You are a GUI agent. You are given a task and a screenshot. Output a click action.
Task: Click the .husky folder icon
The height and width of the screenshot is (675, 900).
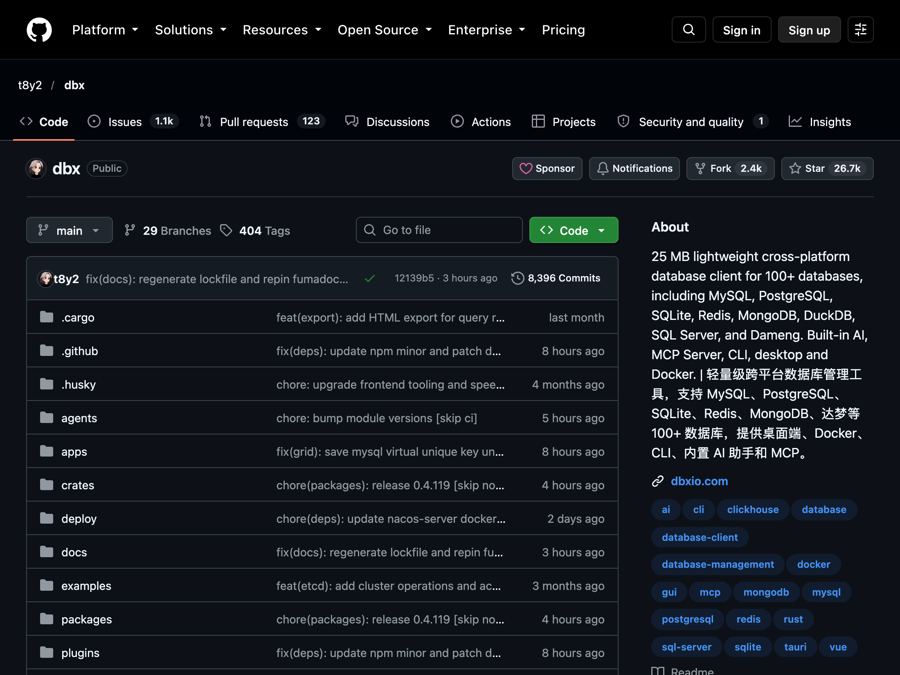click(x=46, y=384)
